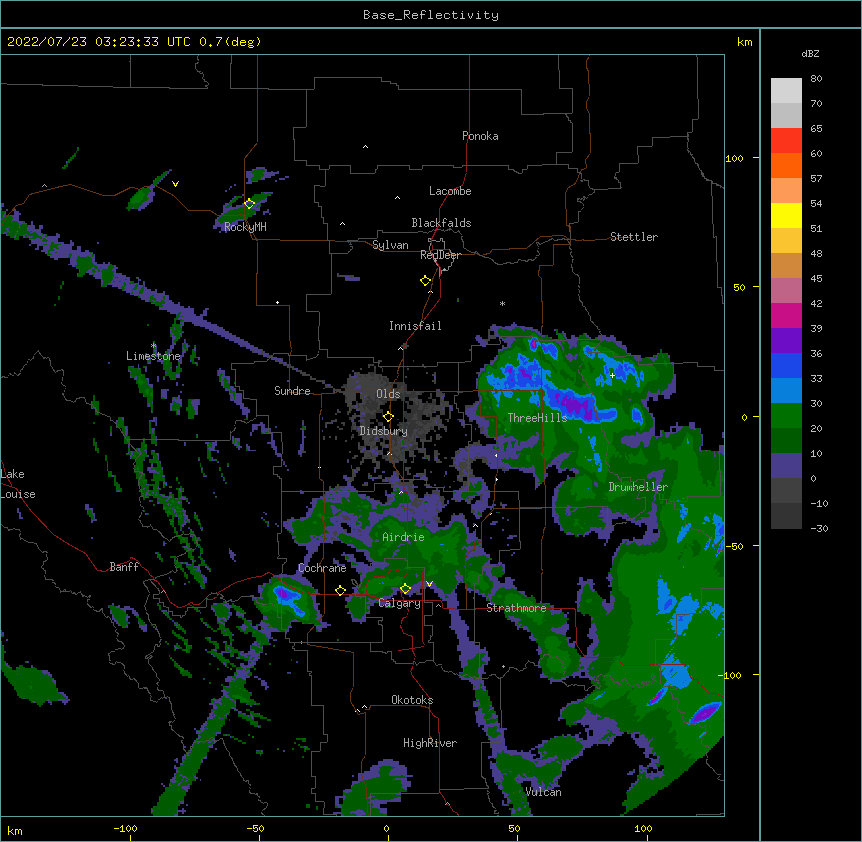The width and height of the screenshot is (862, 842).
Task: Click the 50 tick on bottom axis
Action: (x=514, y=828)
